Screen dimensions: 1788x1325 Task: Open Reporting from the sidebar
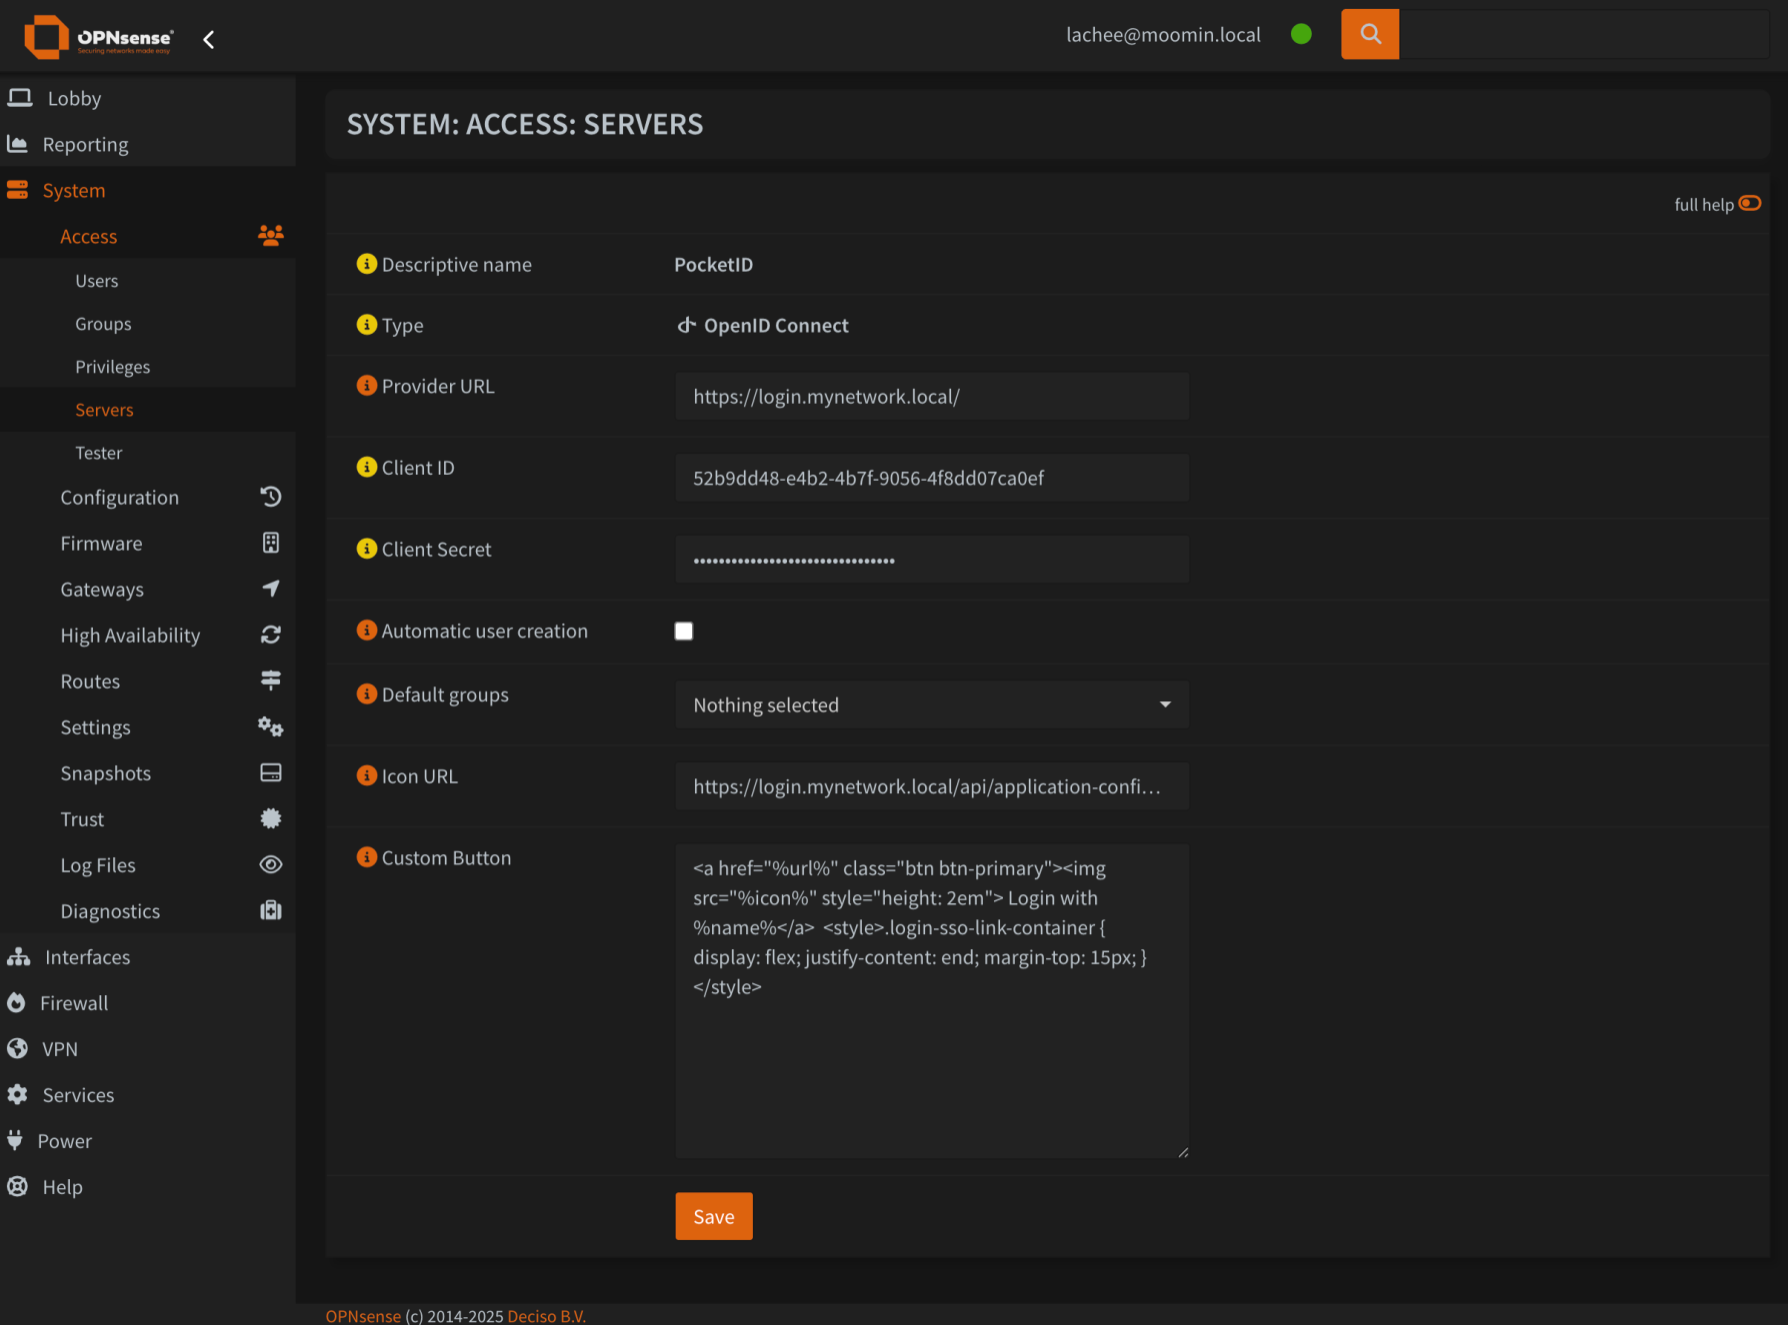(x=84, y=144)
